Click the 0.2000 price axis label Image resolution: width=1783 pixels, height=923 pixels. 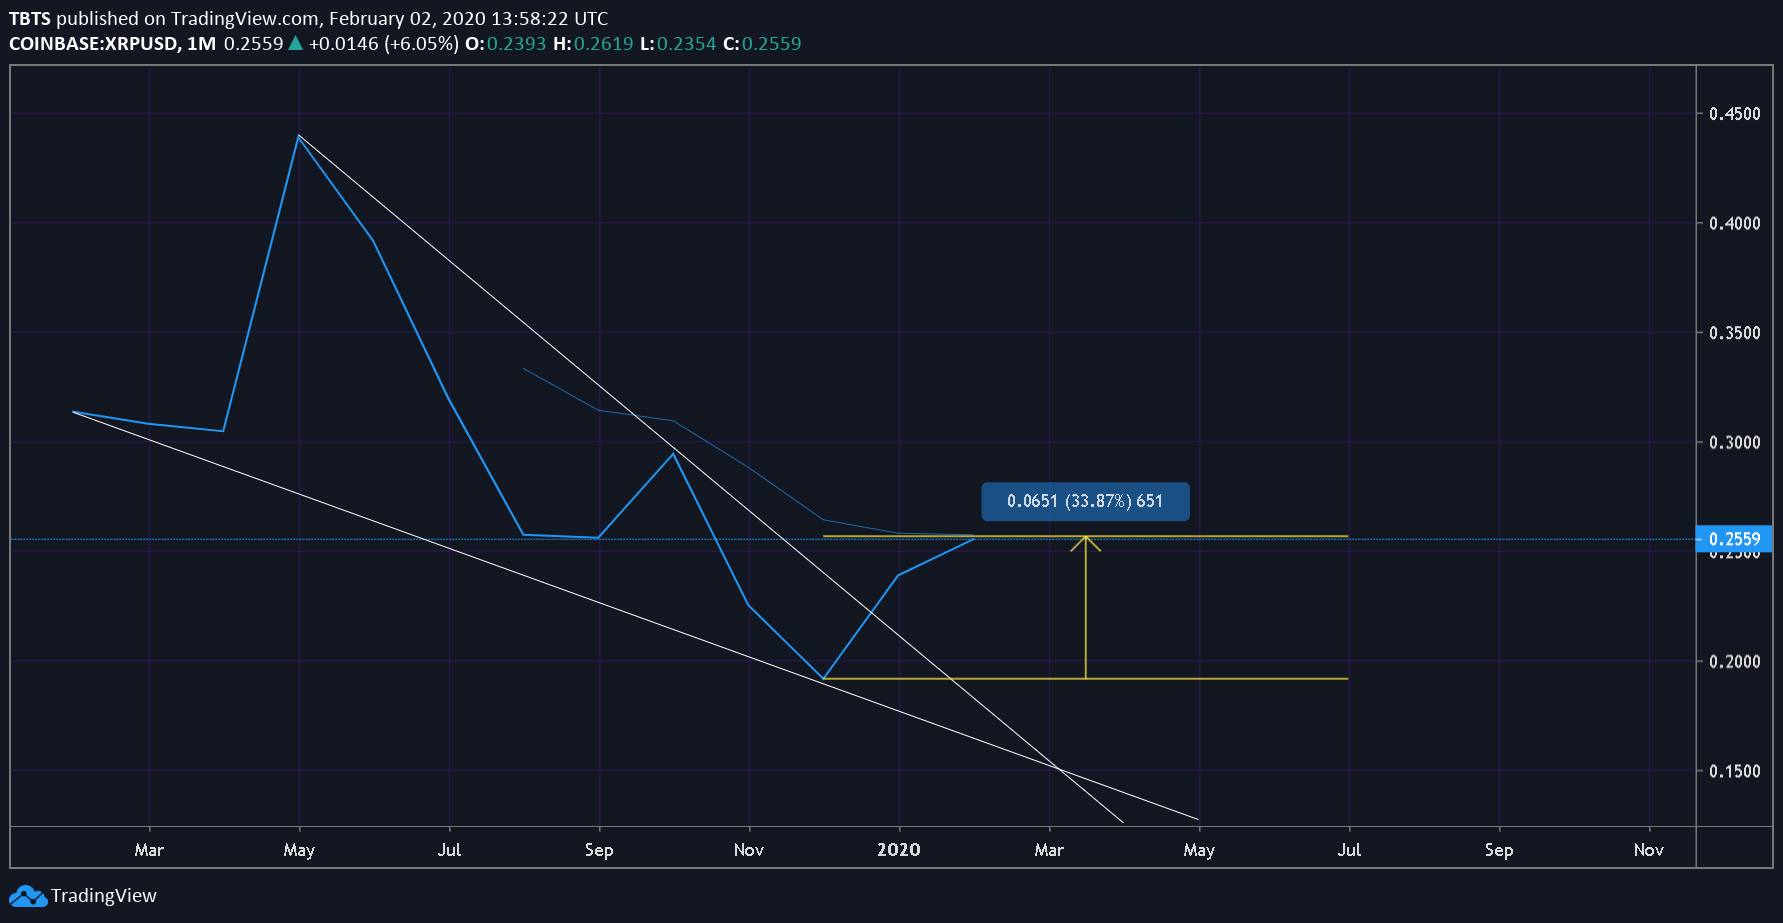pos(1734,661)
